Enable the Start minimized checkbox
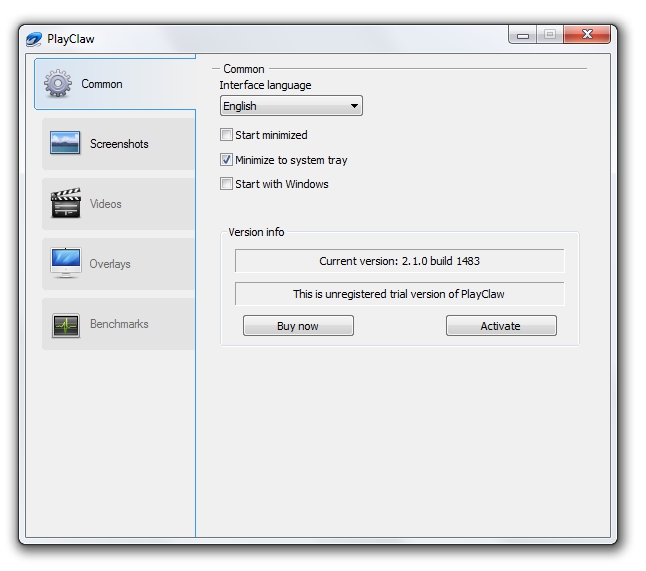Viewport: 646px width, 571px height. [x=226, y=135]
